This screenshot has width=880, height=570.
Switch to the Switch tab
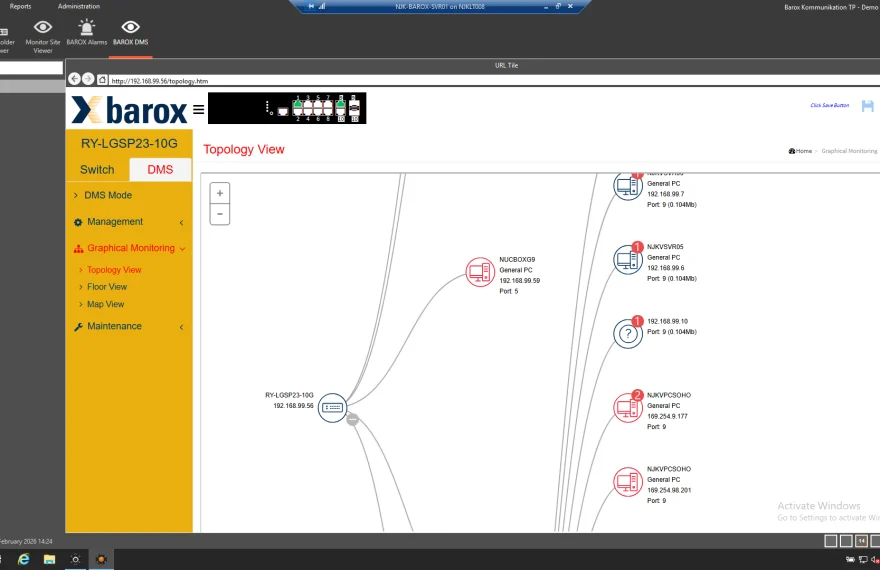[x=97, y=169]
